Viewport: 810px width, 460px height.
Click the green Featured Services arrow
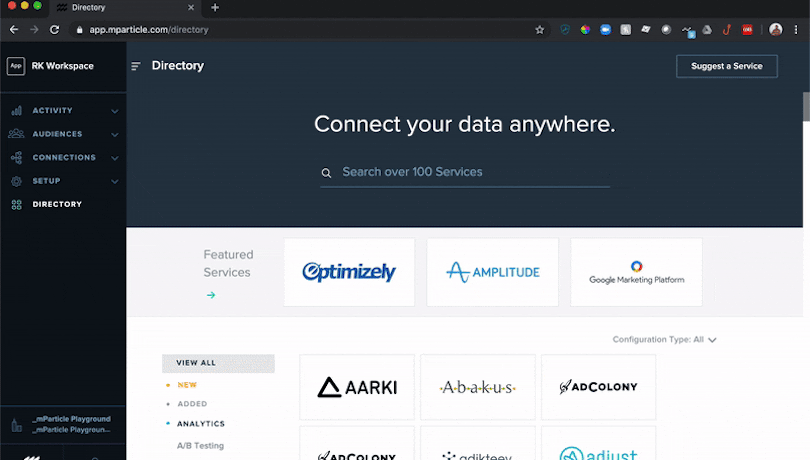(x=211, y=295)
